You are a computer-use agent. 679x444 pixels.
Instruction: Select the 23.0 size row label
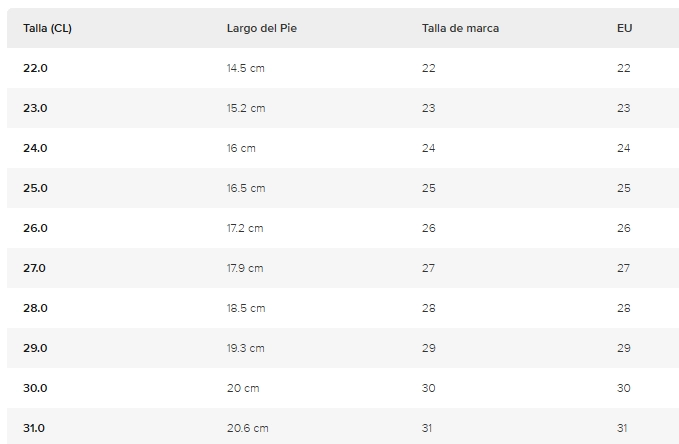(x=35, y=108)
